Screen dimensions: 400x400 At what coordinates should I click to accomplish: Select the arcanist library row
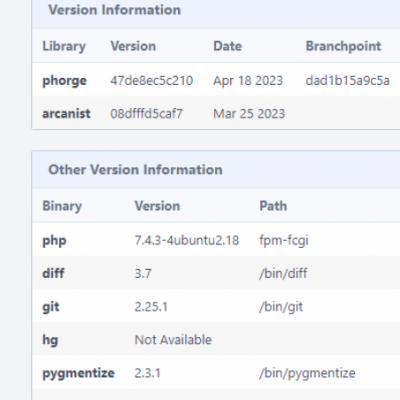216,113
